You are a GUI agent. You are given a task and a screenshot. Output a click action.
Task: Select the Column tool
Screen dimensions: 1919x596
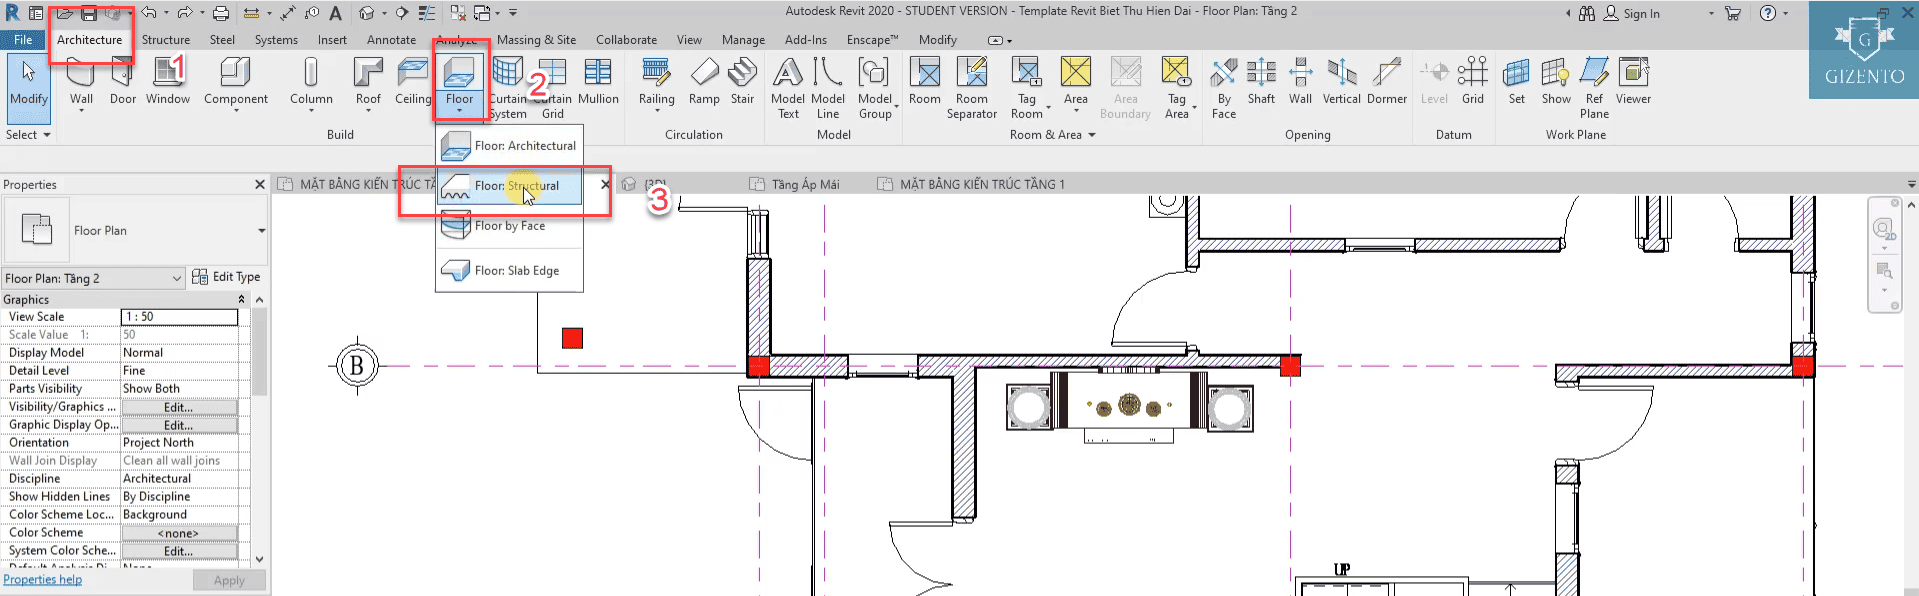[x=311, y=81]
